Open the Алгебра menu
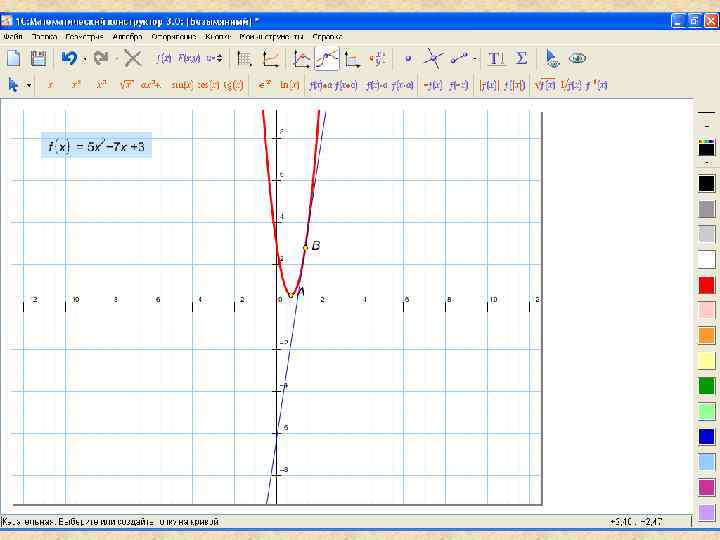This screenshot has width=720, height=540. click(x=127, y=36)
